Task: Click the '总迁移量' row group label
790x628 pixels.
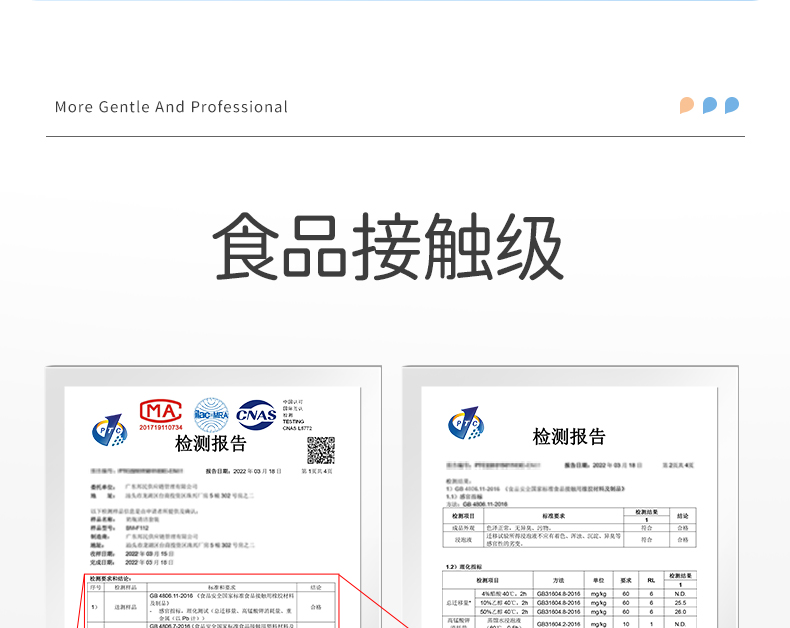Action: [x=459, y=603]
